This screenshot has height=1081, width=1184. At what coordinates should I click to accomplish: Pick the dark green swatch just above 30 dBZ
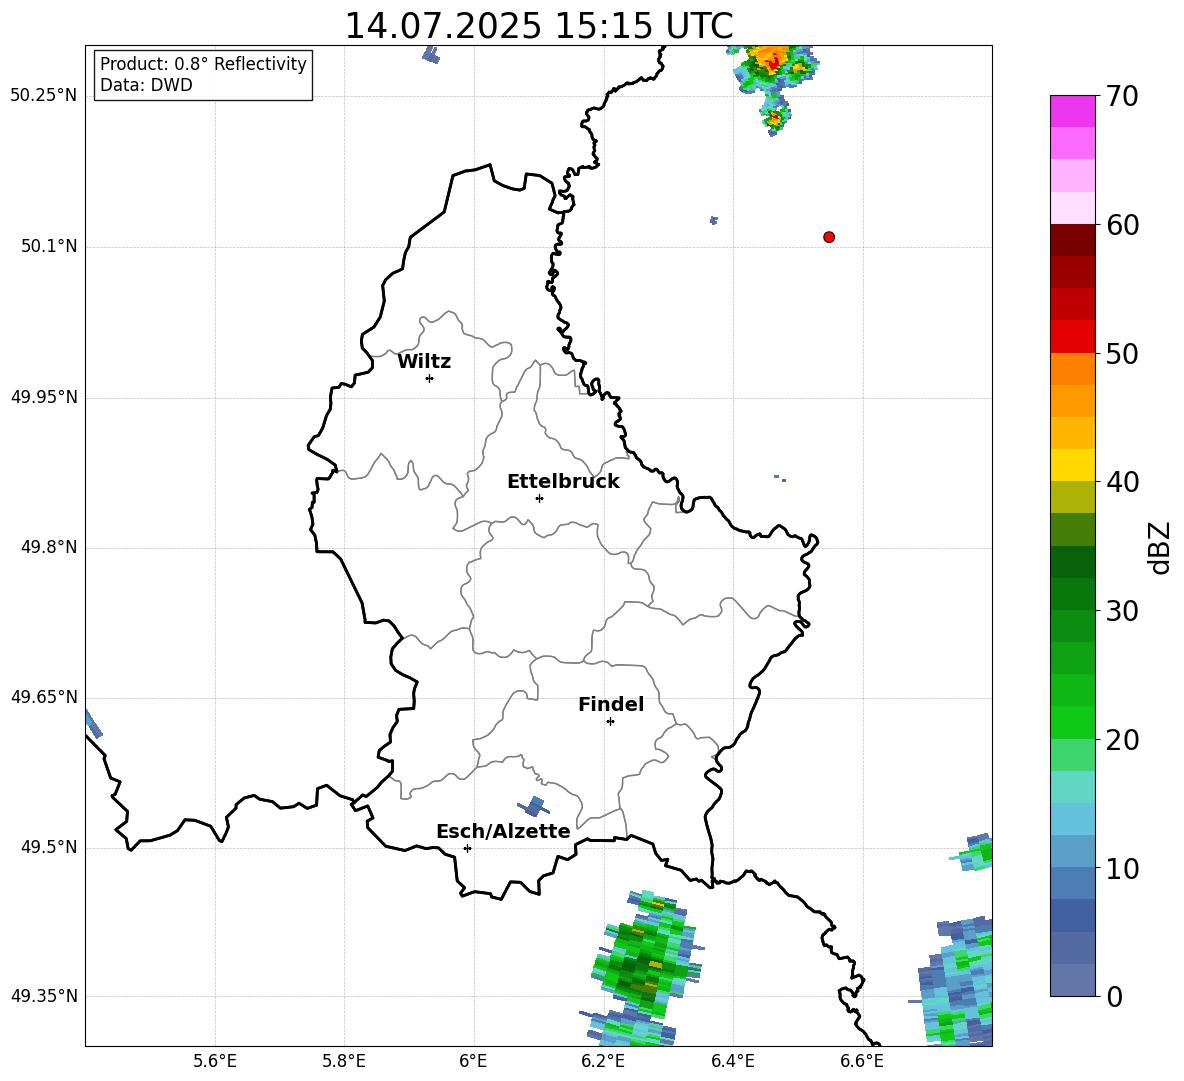(x=1072, y=594)
